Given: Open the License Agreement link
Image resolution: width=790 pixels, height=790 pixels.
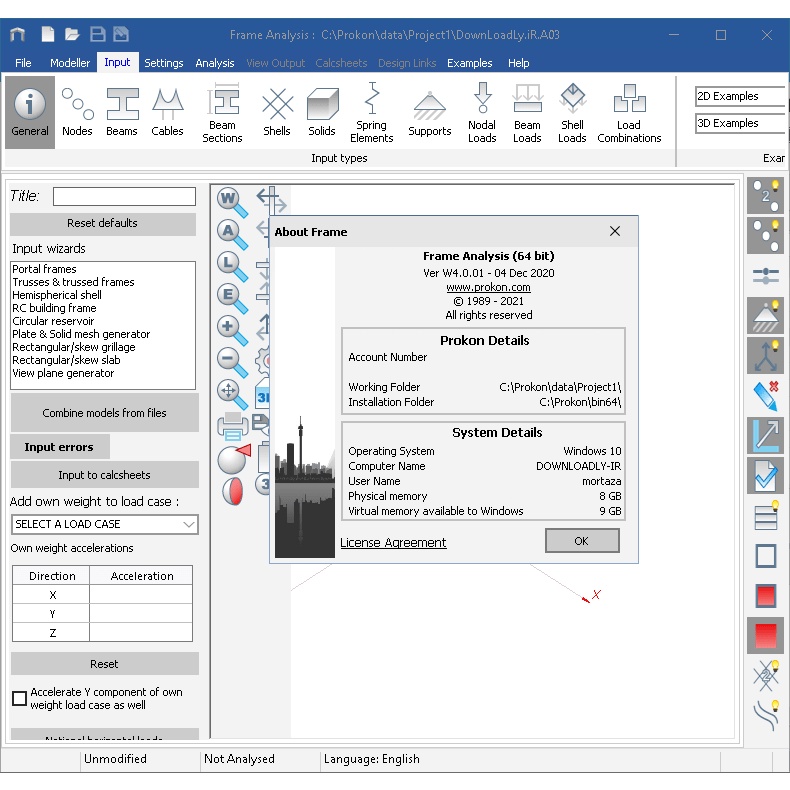Looking at the screenshot, I should pos(393,543).
